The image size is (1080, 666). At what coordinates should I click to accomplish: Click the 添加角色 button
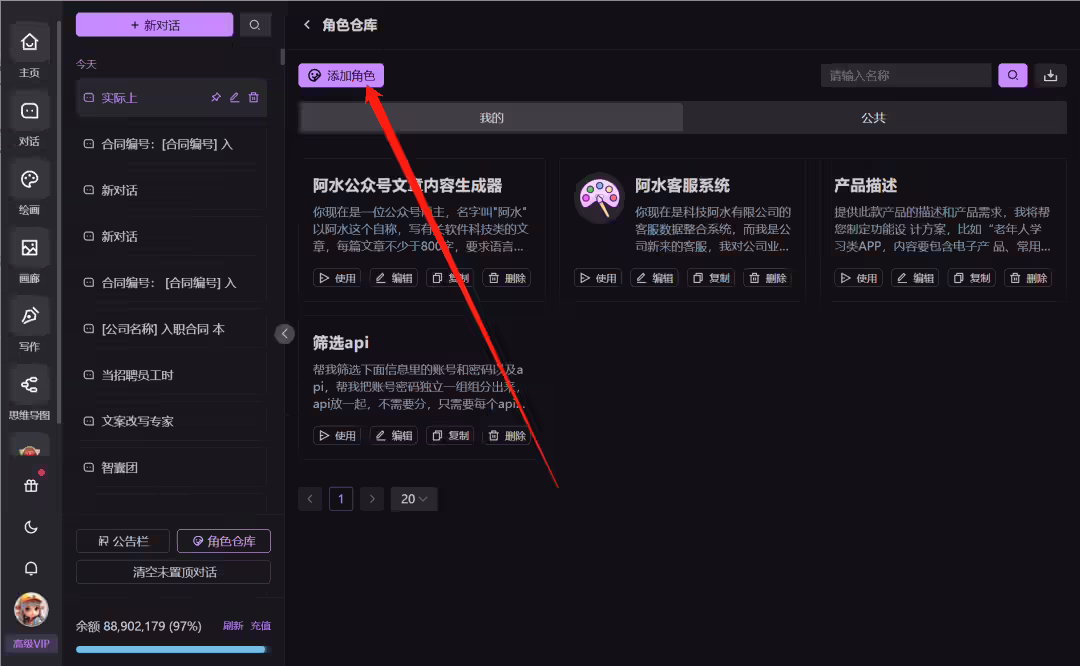coord(341,76)
